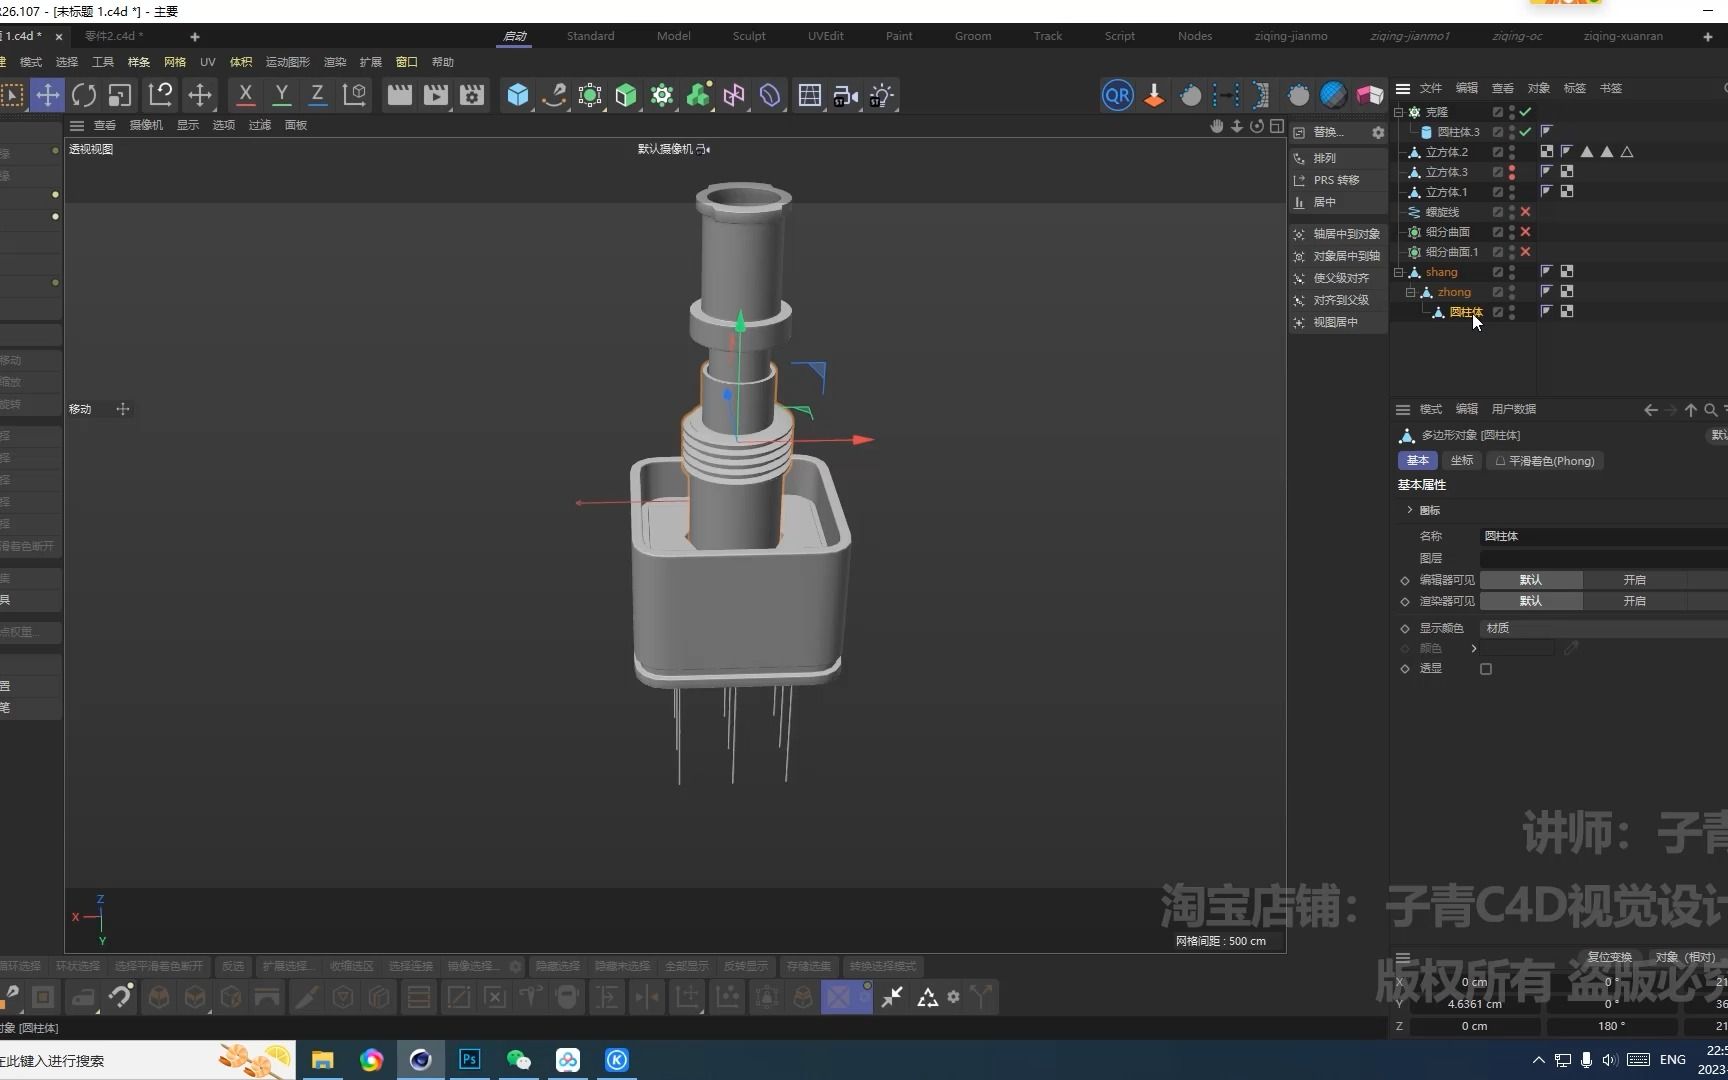Image resolution: width=1728 pixels, height=1080 pixels.
Task: Collapse the shang object hierarchy
Action: pos(1398,272)
